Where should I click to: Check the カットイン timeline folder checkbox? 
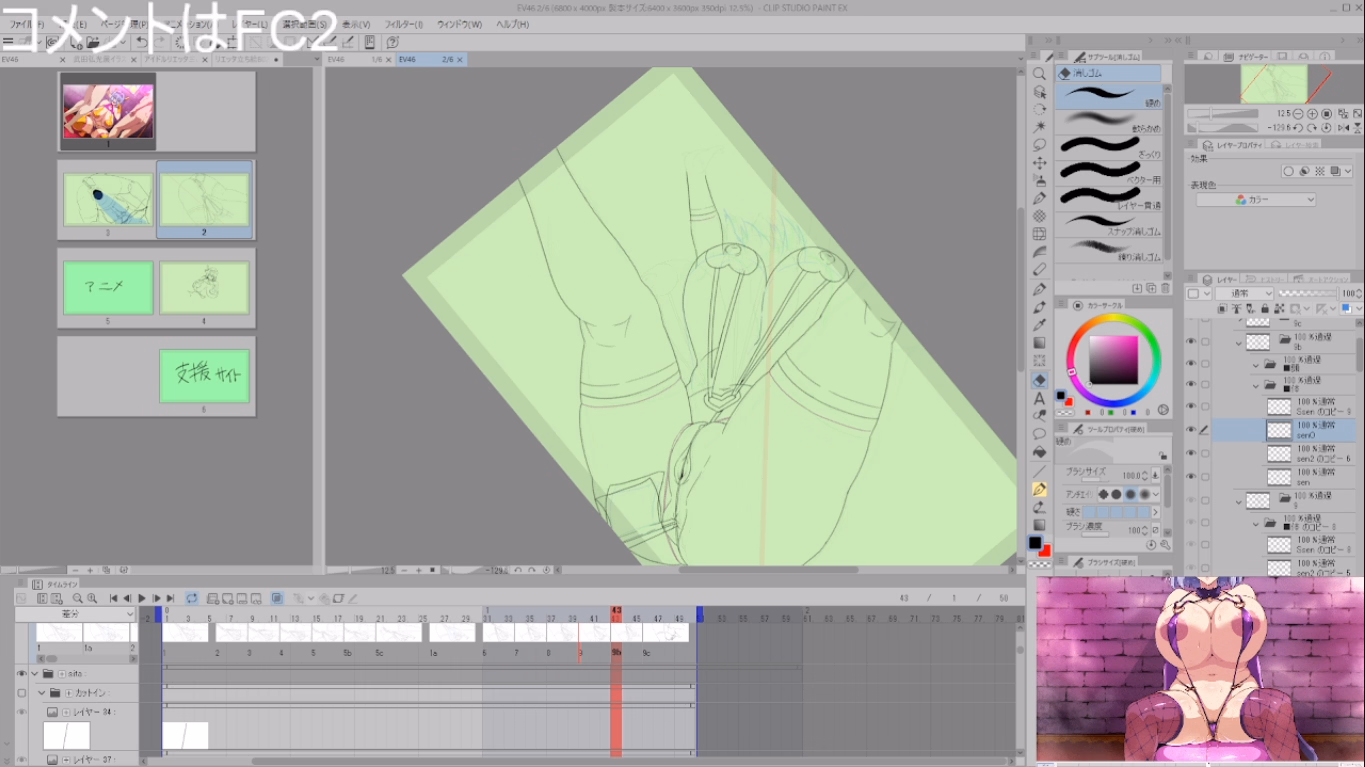click(x=21, y=692)
